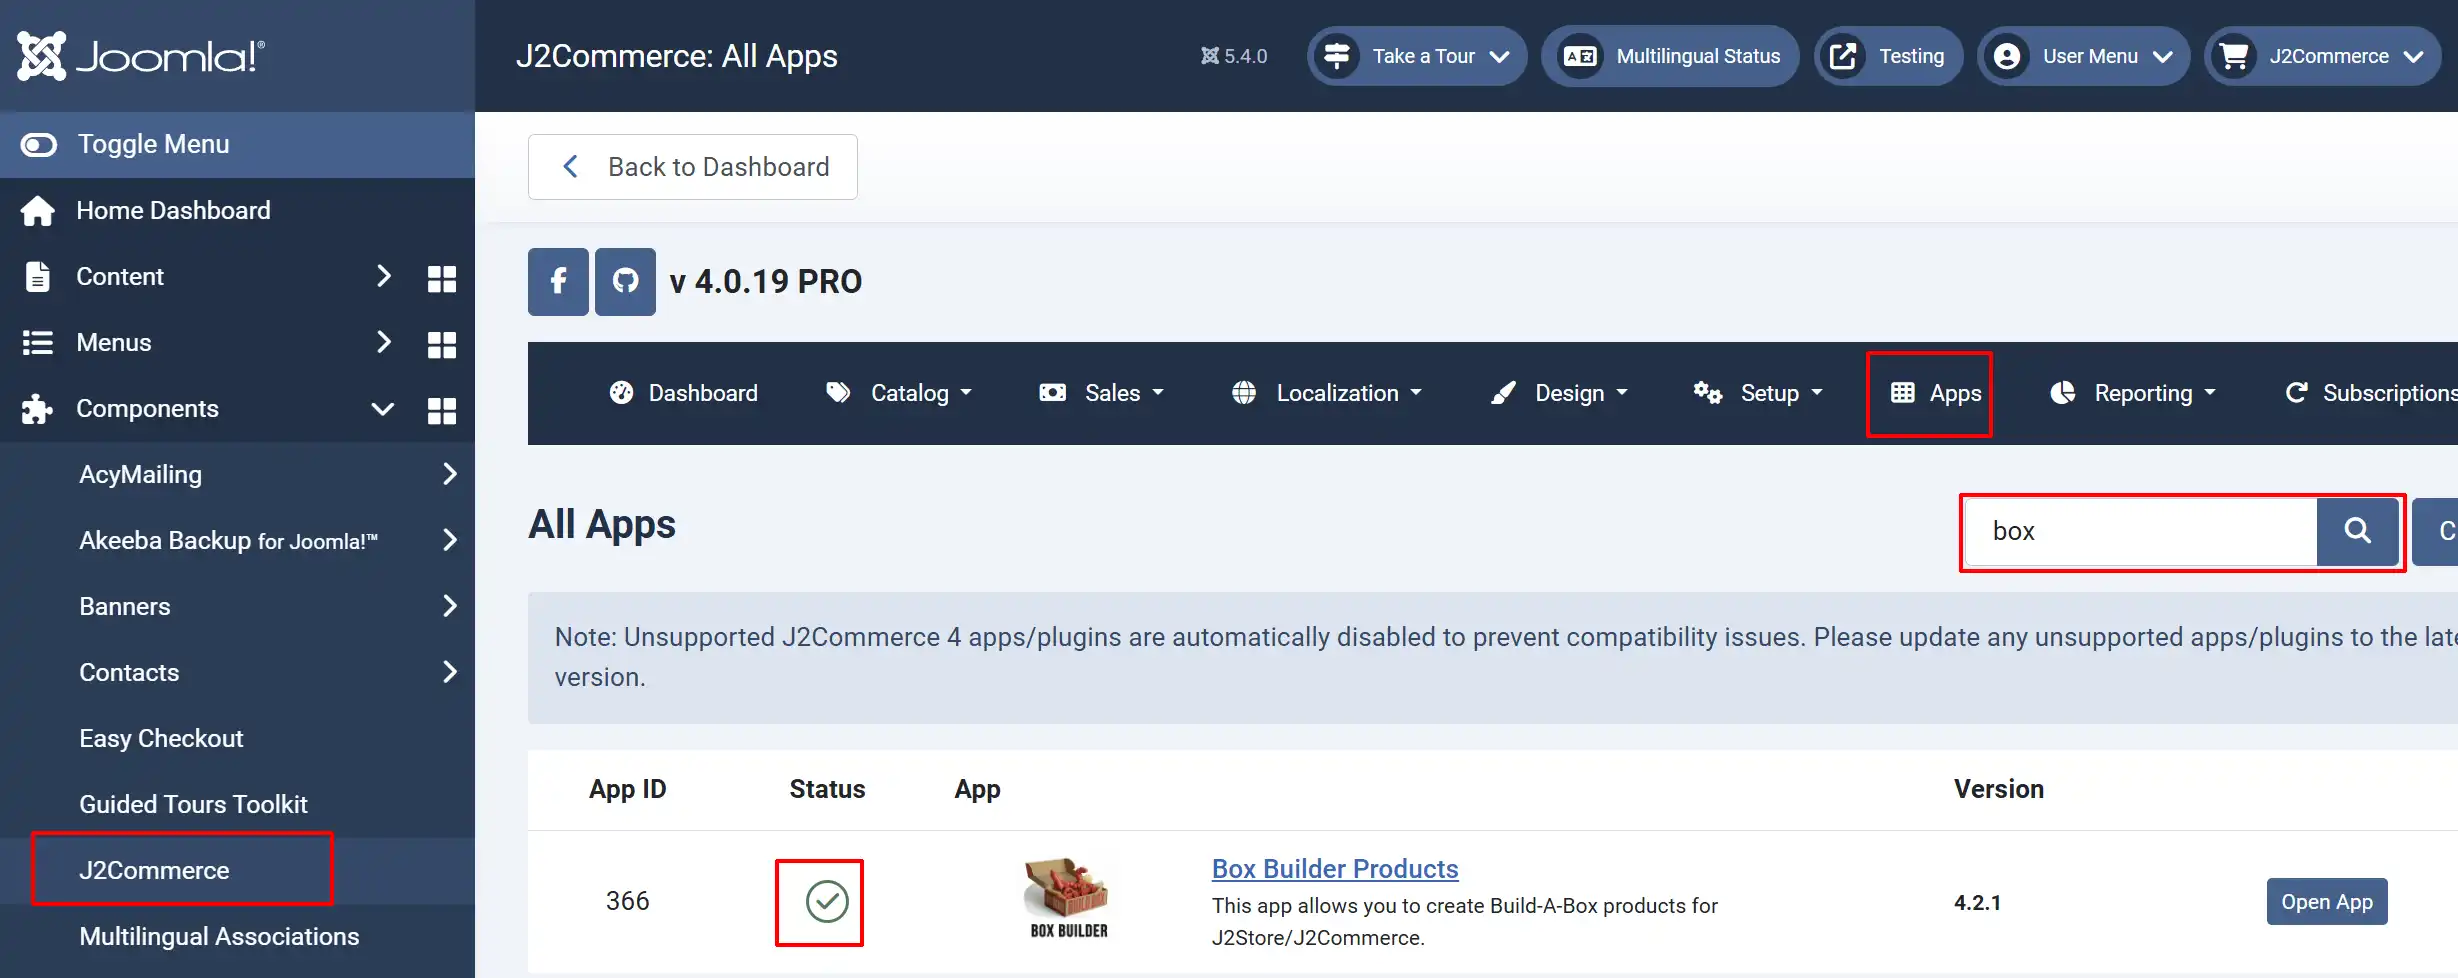Open the Catalog navigation menu
Image resolution: width=2458 pixels, height=978 pixels.
(899, 393)
